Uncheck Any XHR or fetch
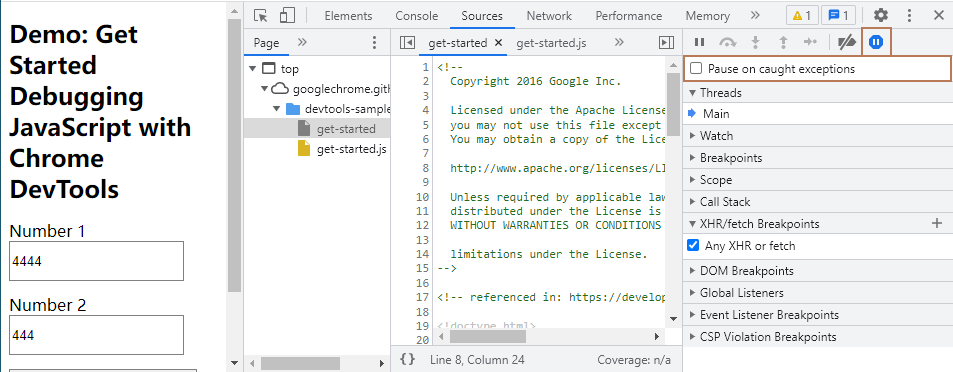953x372 pixels. pyautogui.click(x=693, y=246)
